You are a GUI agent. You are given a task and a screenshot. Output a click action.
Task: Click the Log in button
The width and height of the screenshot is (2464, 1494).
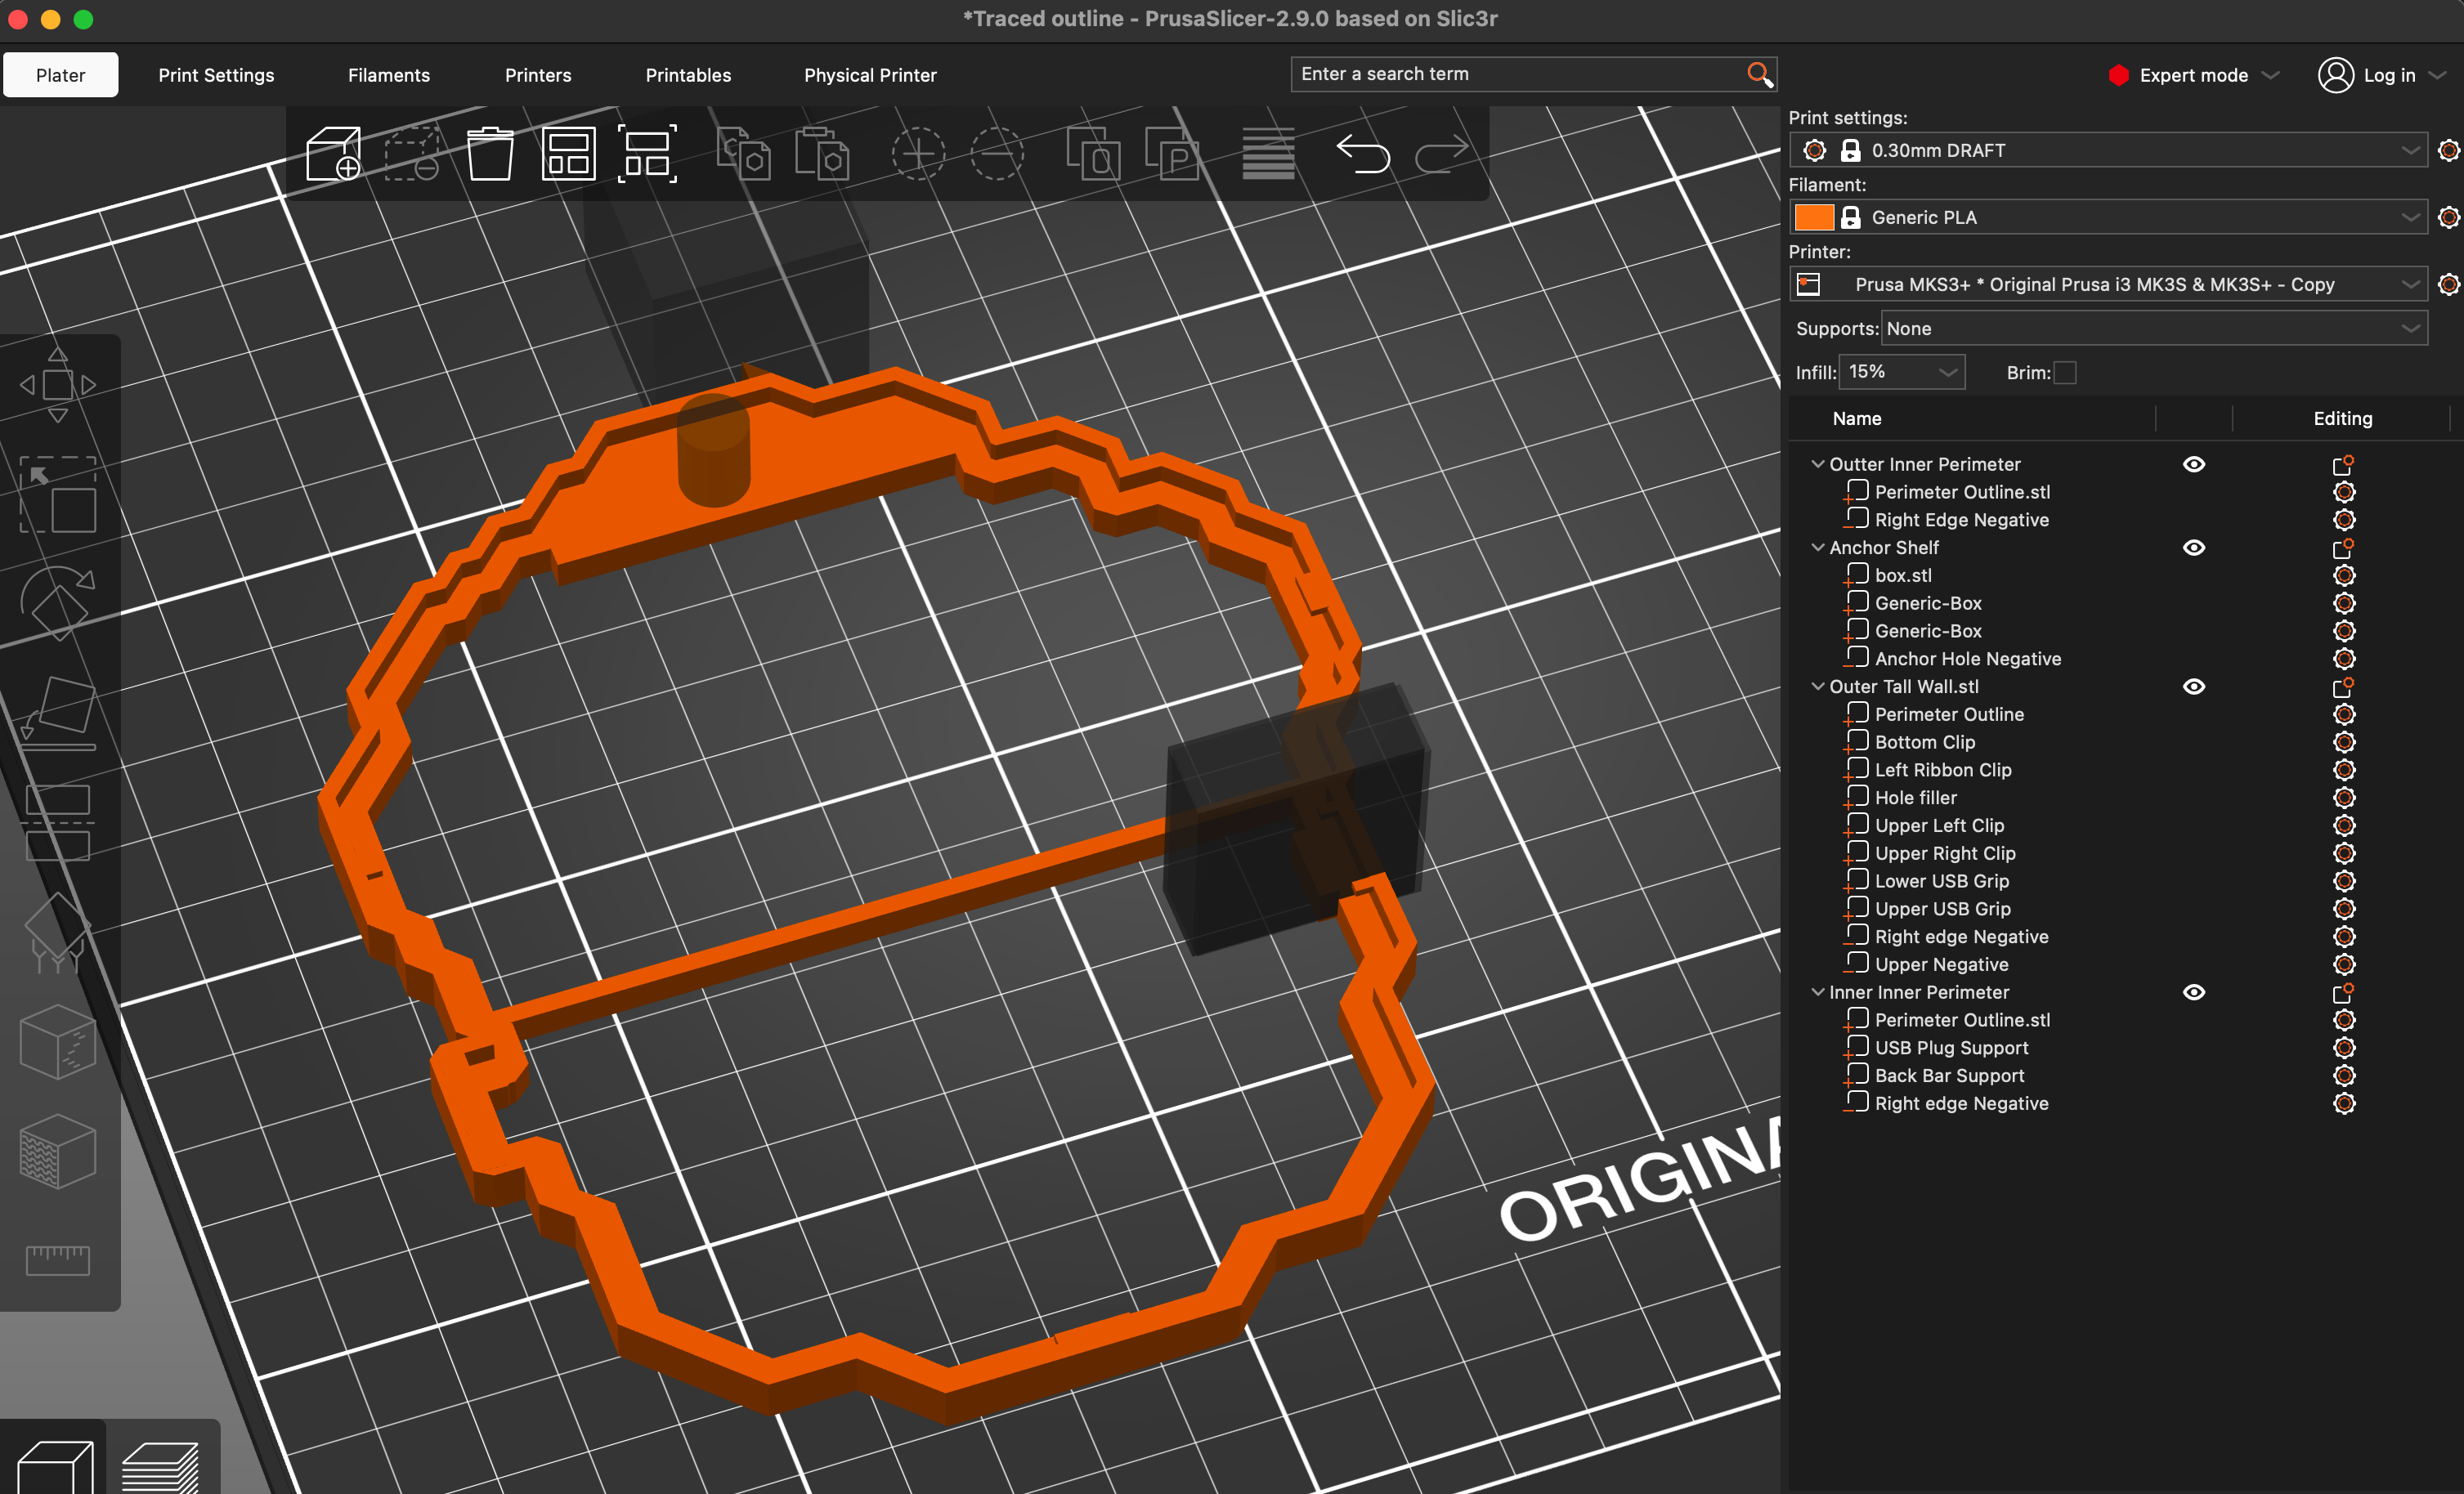(x=2382, y=76)
